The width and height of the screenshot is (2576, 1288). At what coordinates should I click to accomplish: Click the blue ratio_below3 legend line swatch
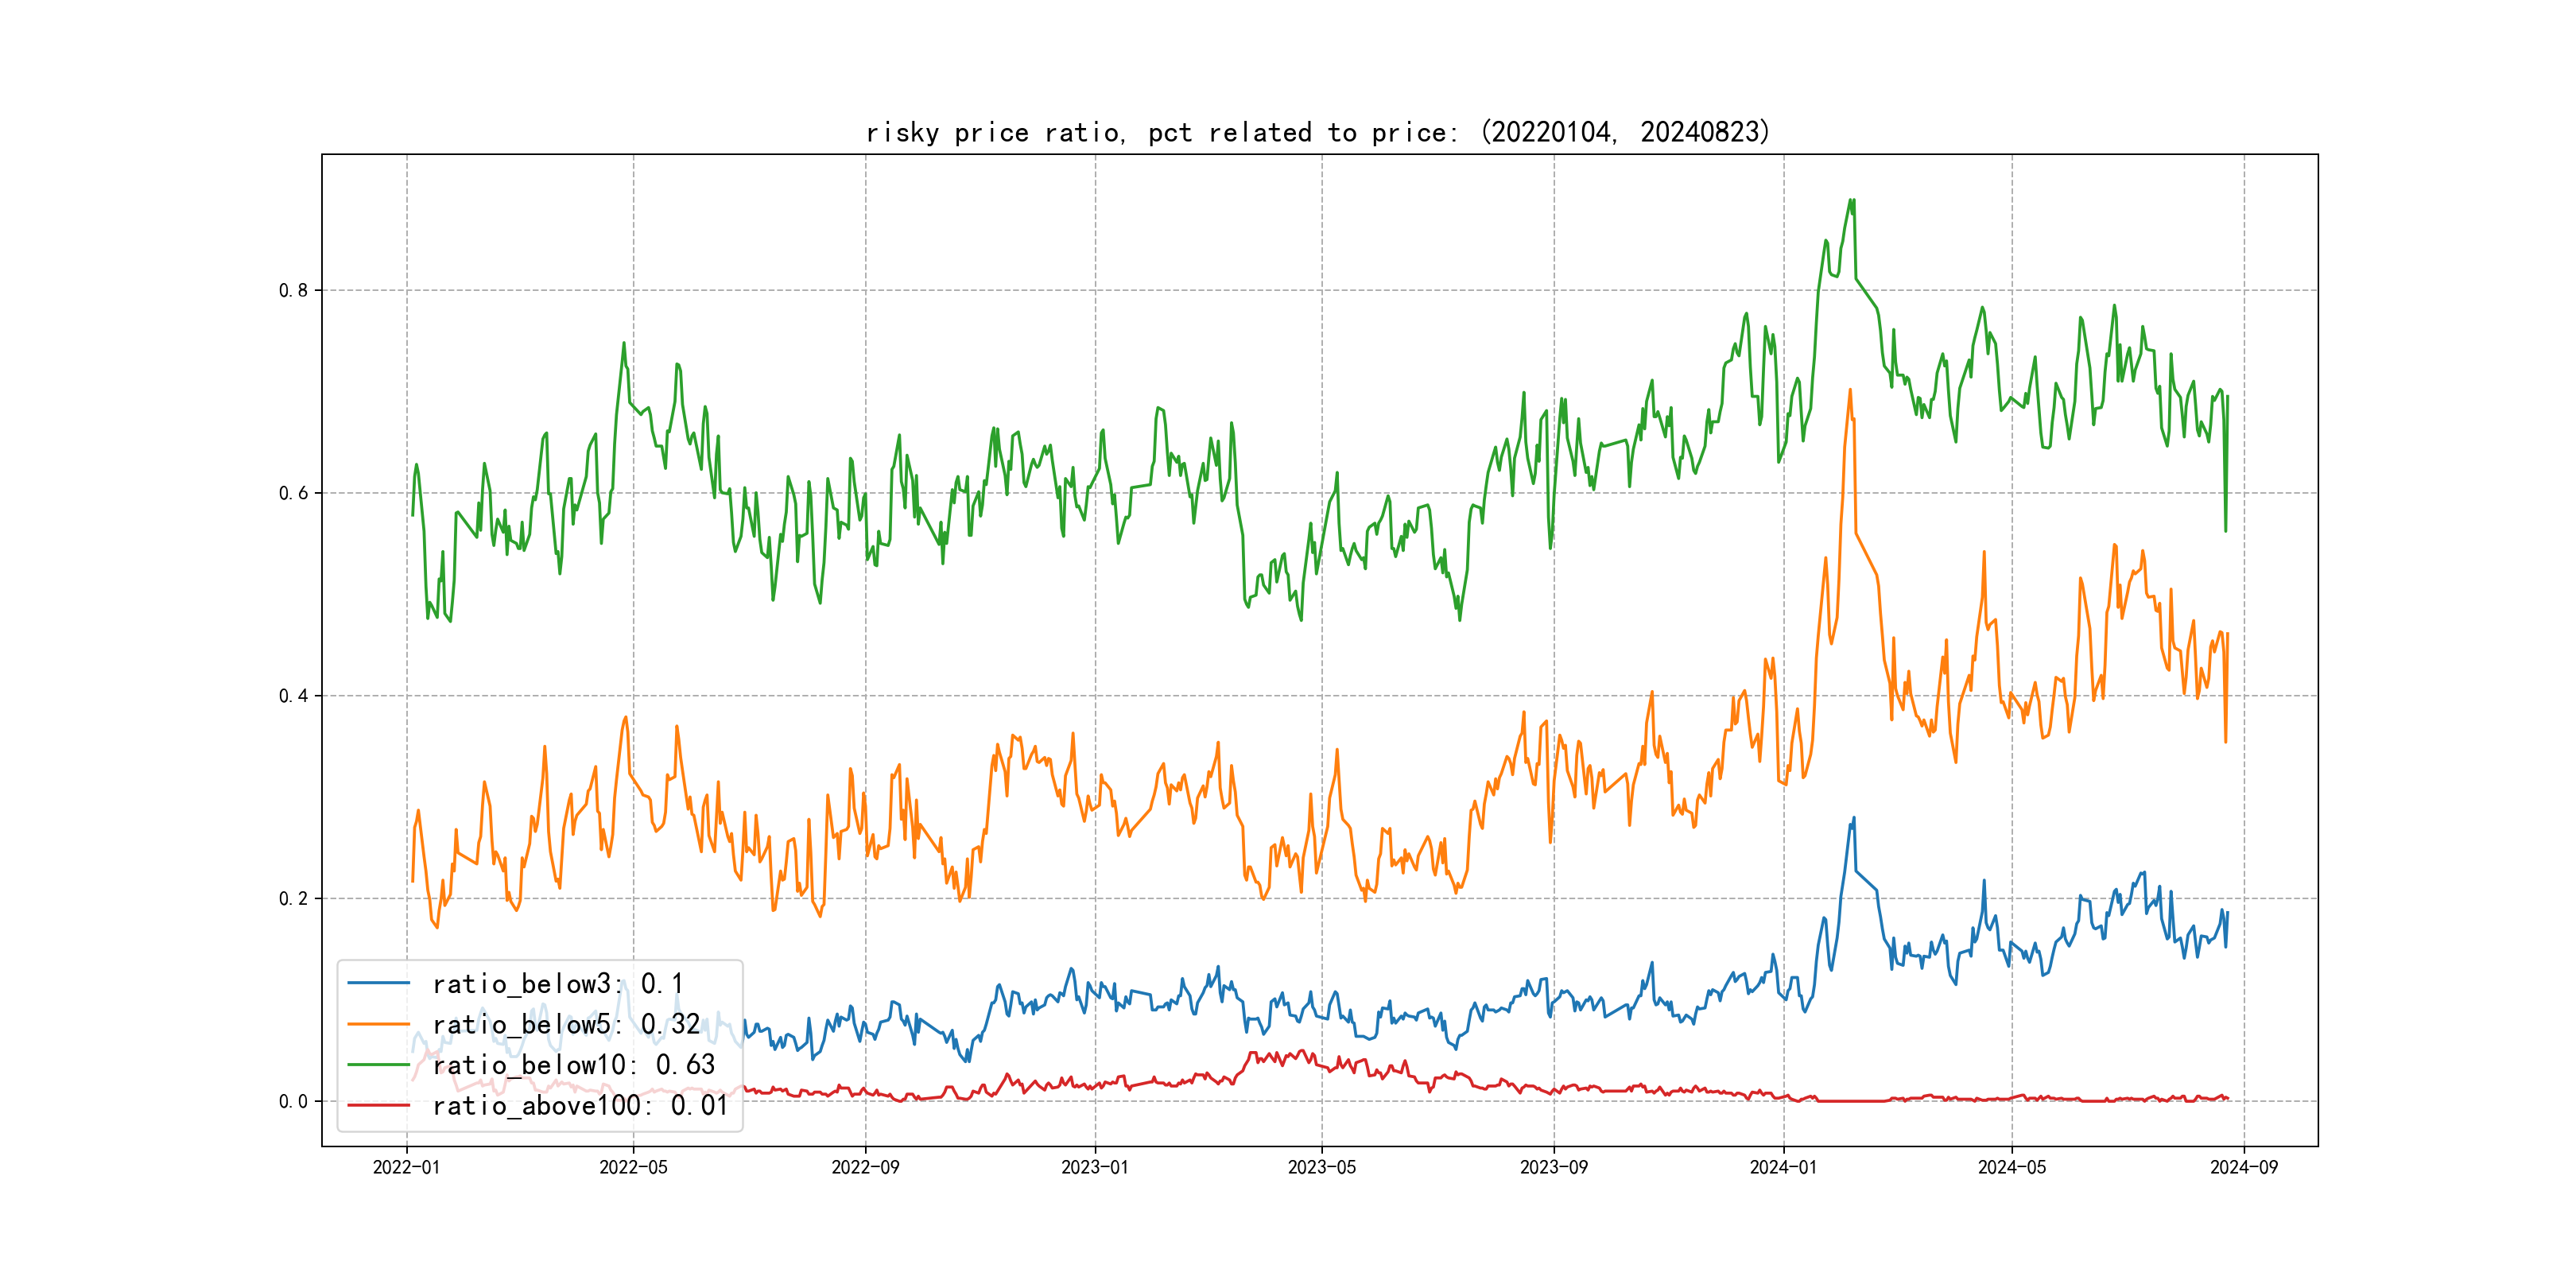[x=378, y=983]
